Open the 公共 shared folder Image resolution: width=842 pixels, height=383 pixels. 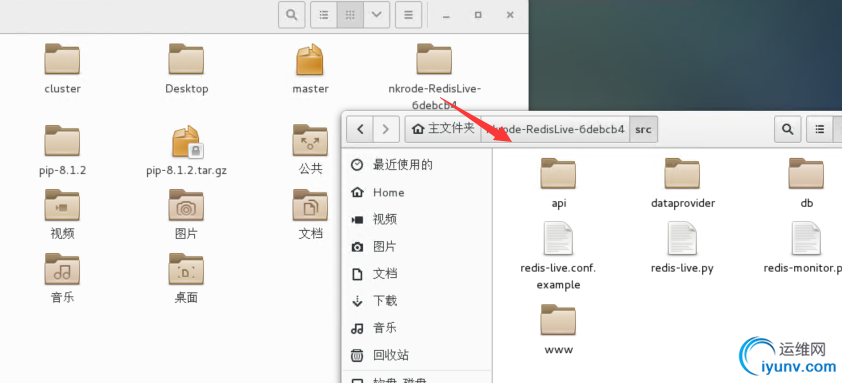310,141
